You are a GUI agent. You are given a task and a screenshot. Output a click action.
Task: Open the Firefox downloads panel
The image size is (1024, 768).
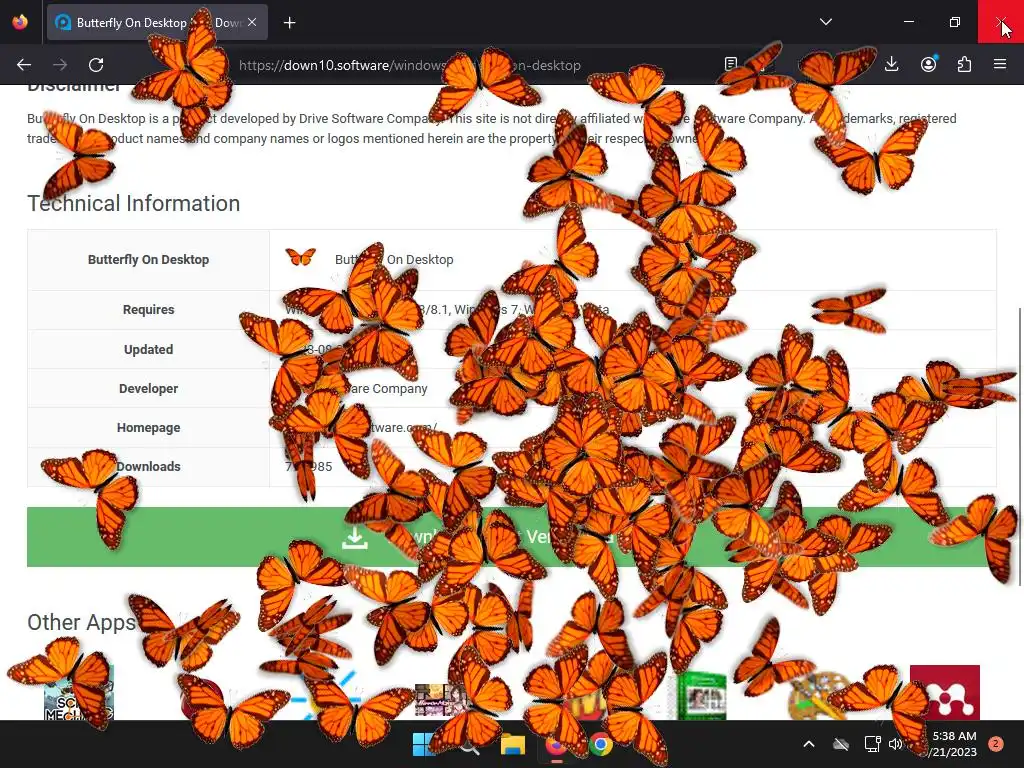891,64
